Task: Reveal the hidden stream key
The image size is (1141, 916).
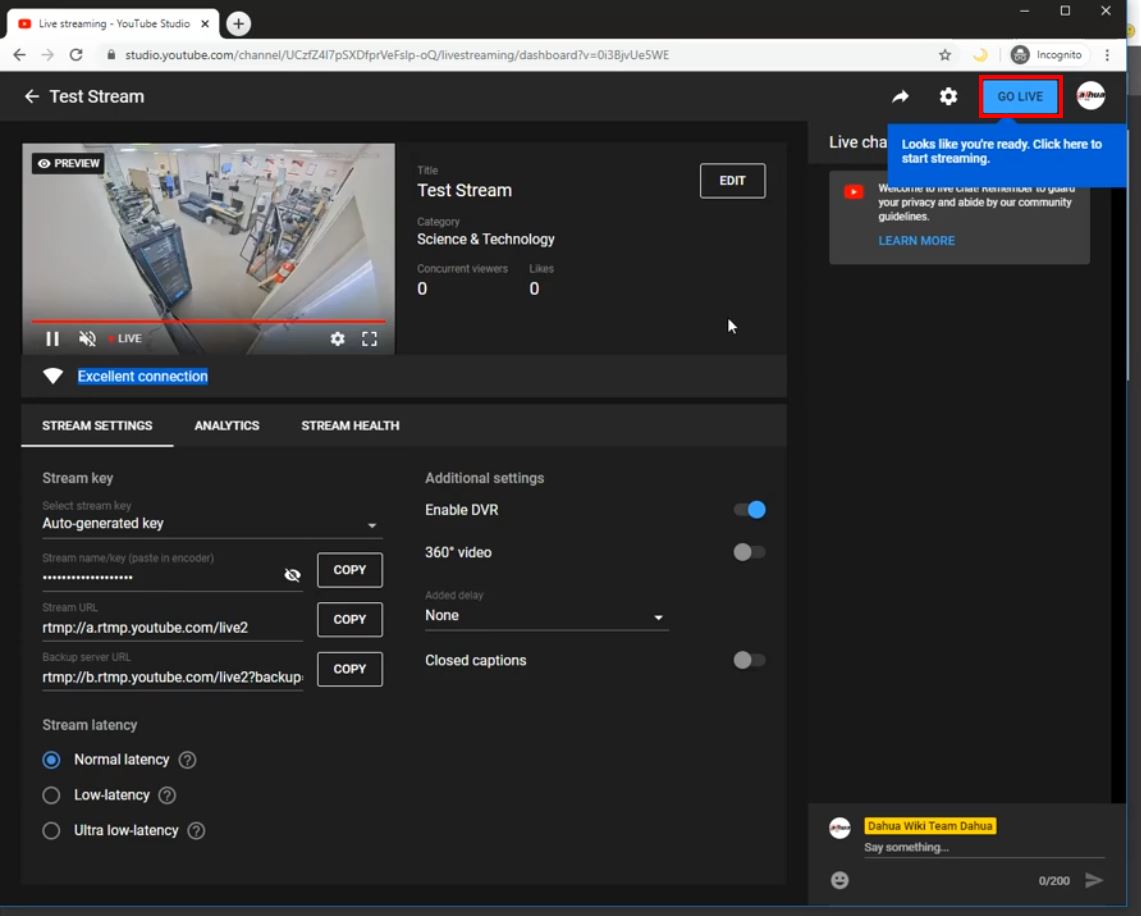Action: (x=292, y=575)
